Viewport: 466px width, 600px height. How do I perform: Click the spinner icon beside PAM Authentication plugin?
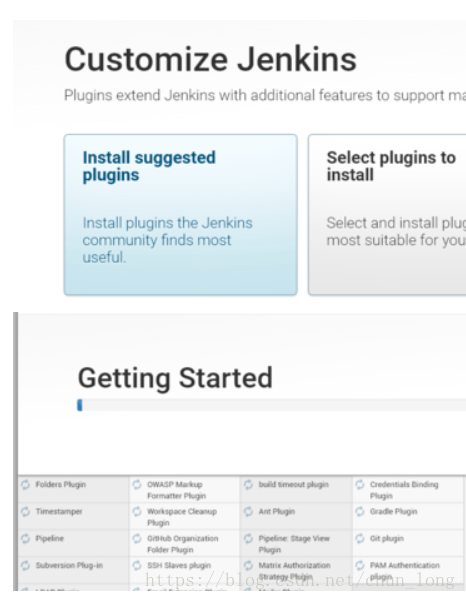pos(360,565)
